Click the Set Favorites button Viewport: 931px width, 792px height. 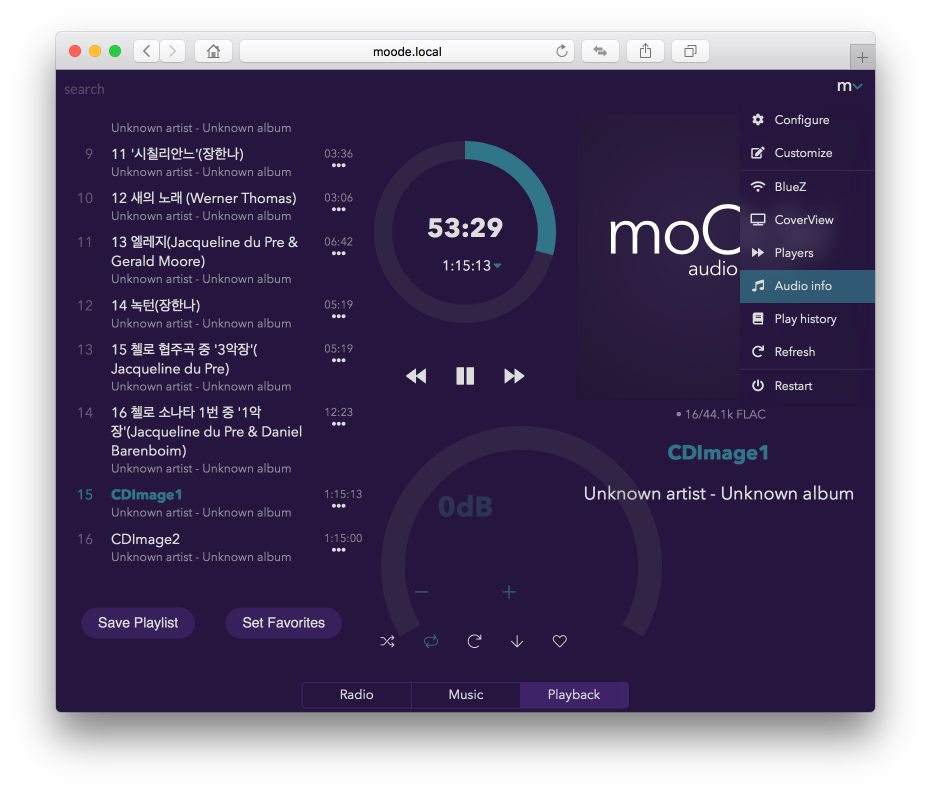coord(283,623)
